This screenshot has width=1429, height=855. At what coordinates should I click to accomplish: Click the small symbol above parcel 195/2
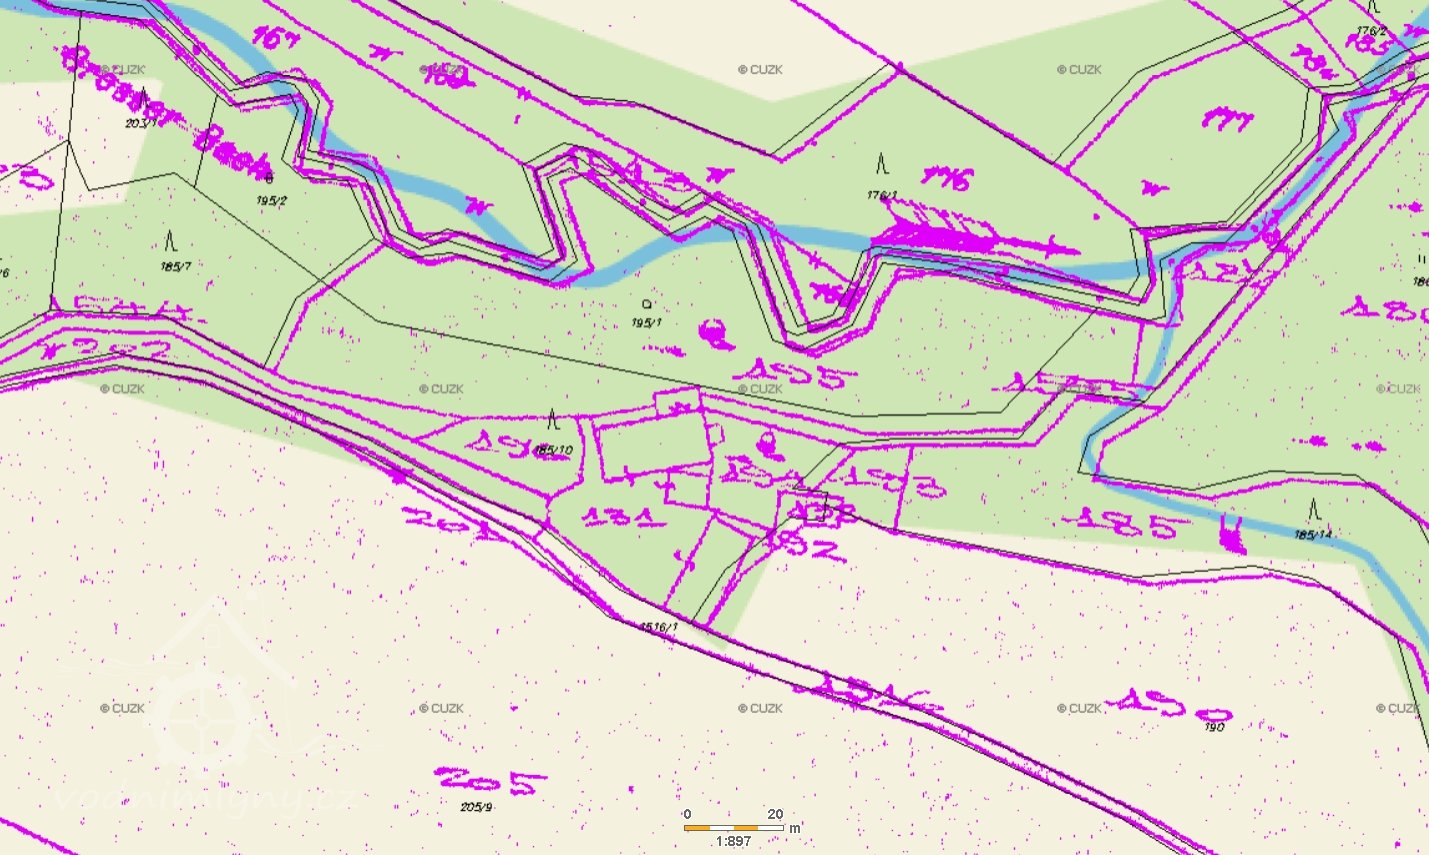[269, 180]
